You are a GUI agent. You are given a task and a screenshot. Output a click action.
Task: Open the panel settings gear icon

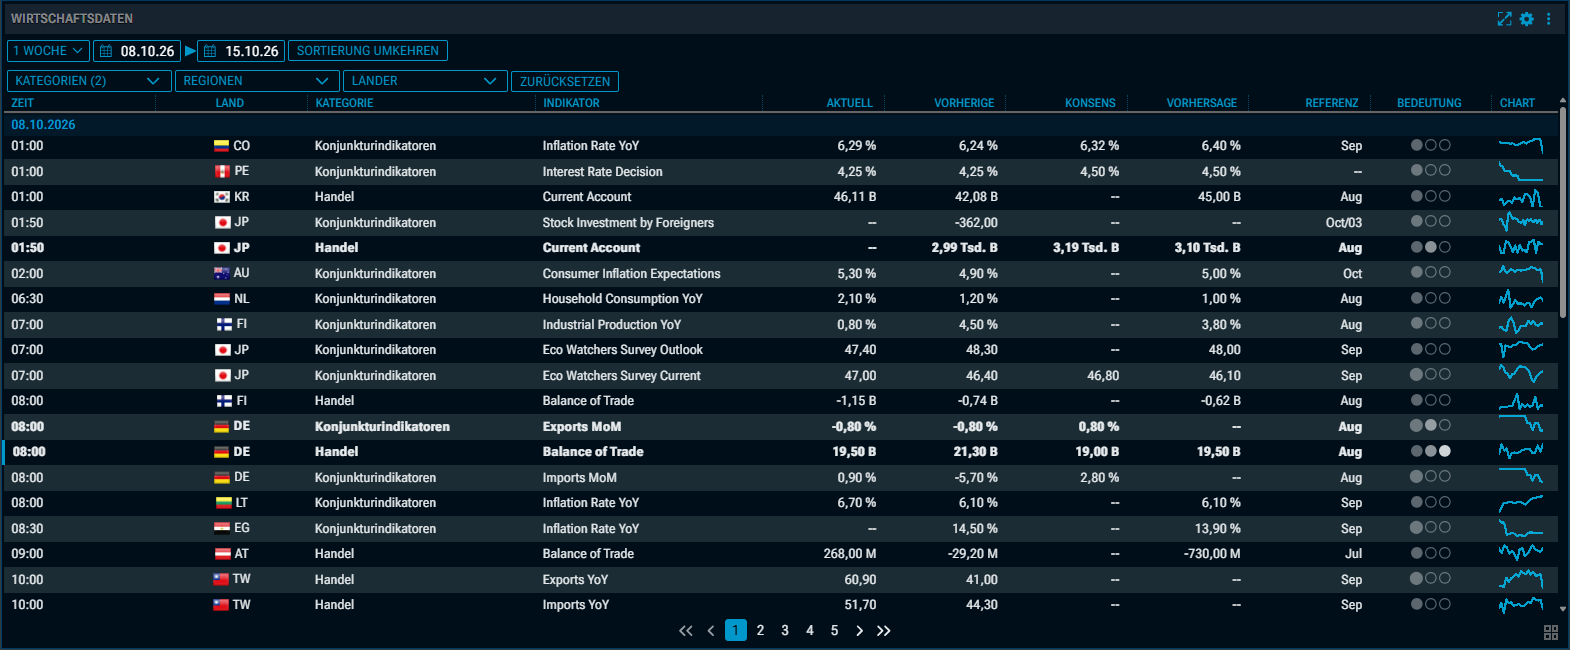pos(1526,19)
